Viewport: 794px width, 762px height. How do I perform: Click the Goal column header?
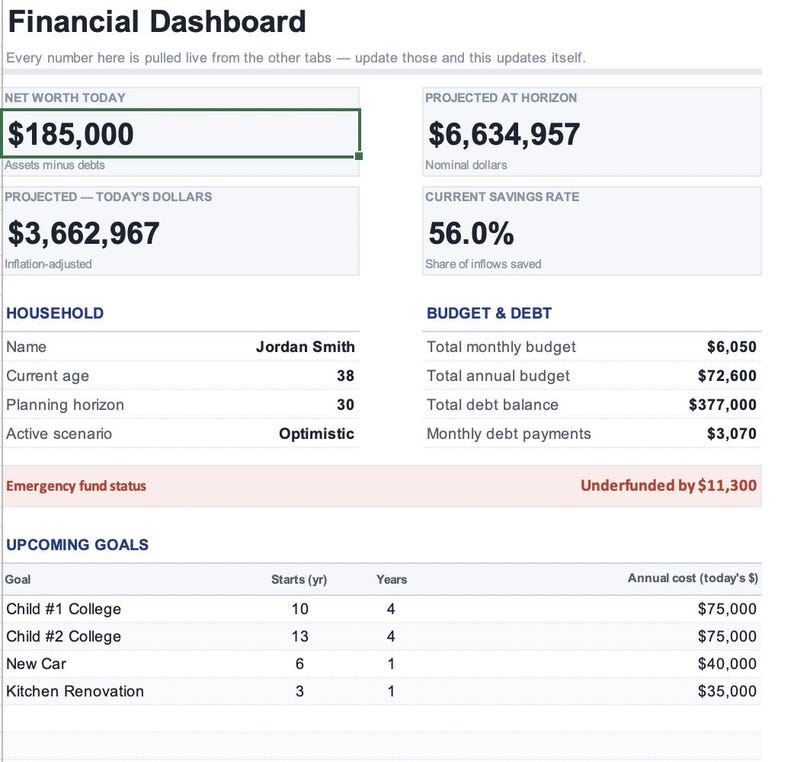click(18, 579)
